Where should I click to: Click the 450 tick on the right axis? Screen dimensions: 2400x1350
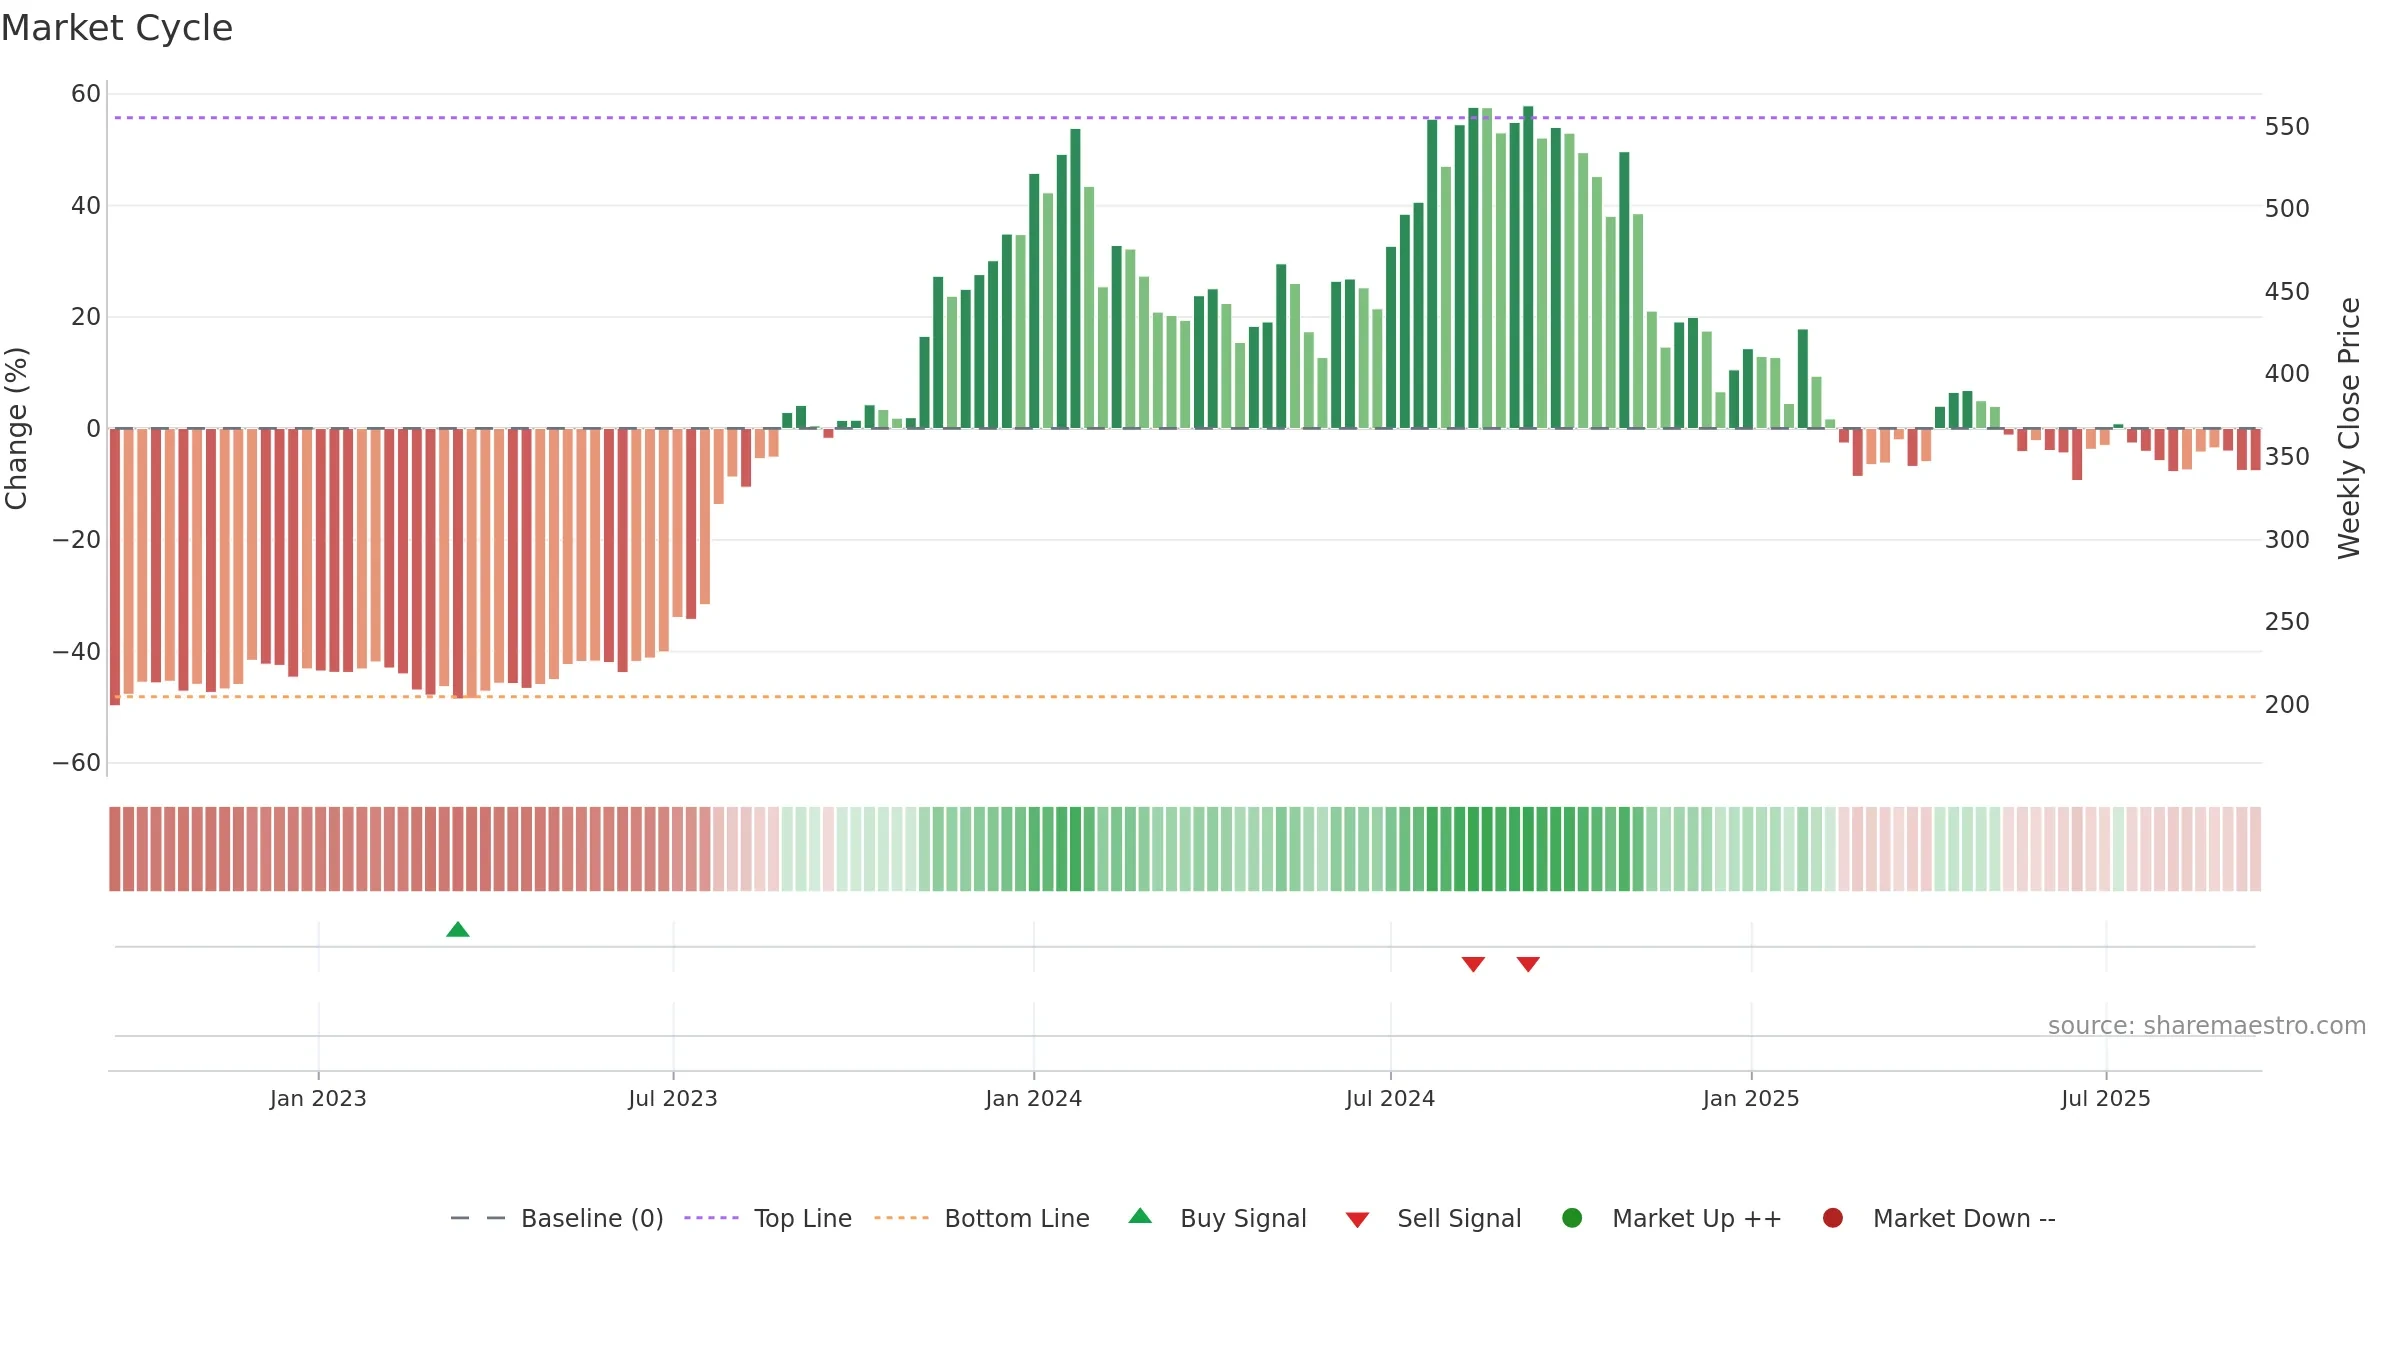coord(2287,292)
